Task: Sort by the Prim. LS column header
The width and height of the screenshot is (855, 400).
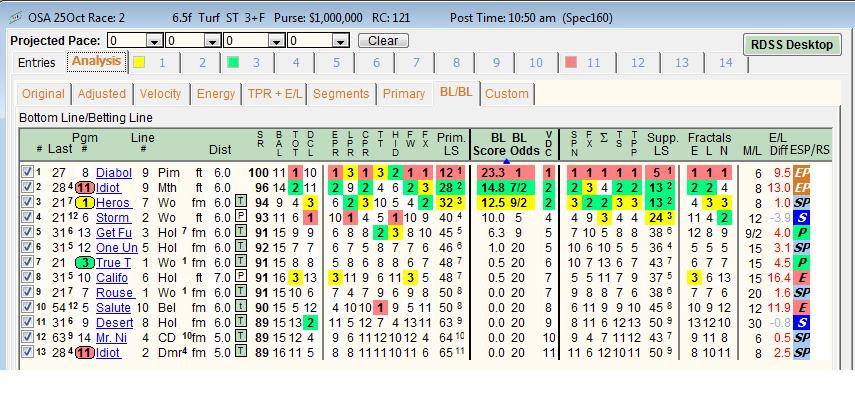Action: tap(451, 144)
